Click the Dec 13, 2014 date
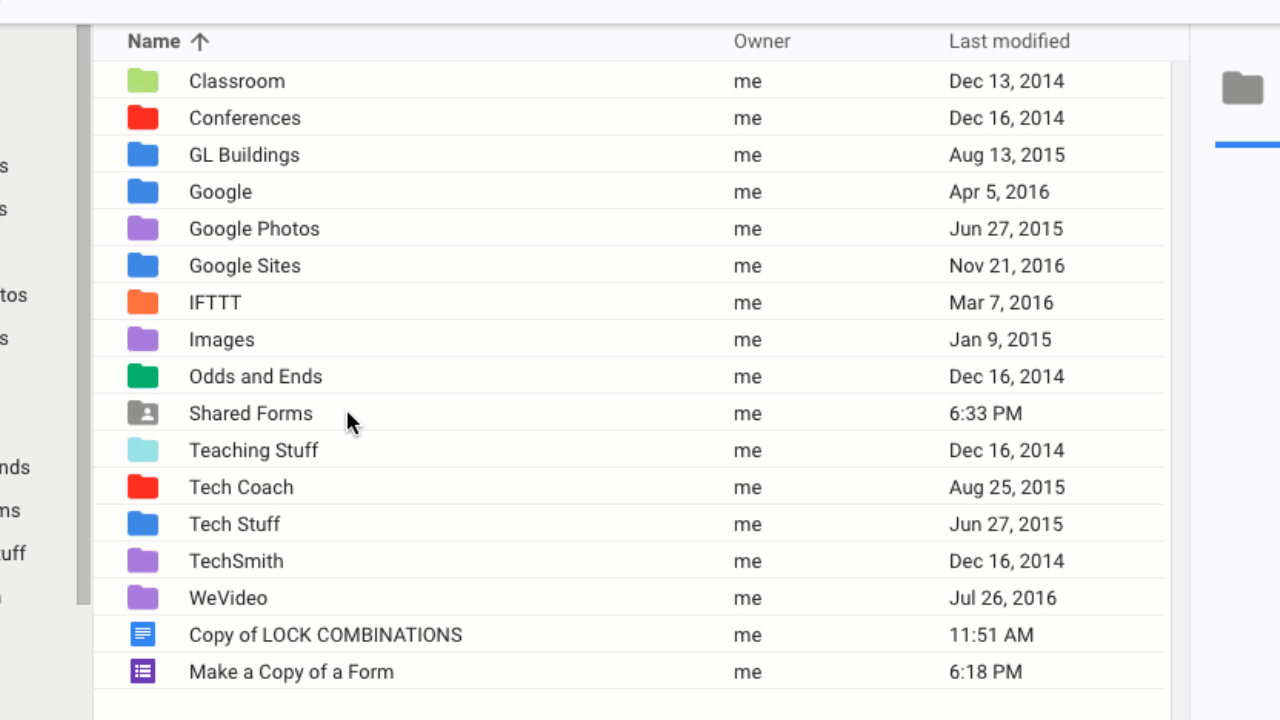The width and height of the screenshot is (1280, 720). tap(1007, 81)
